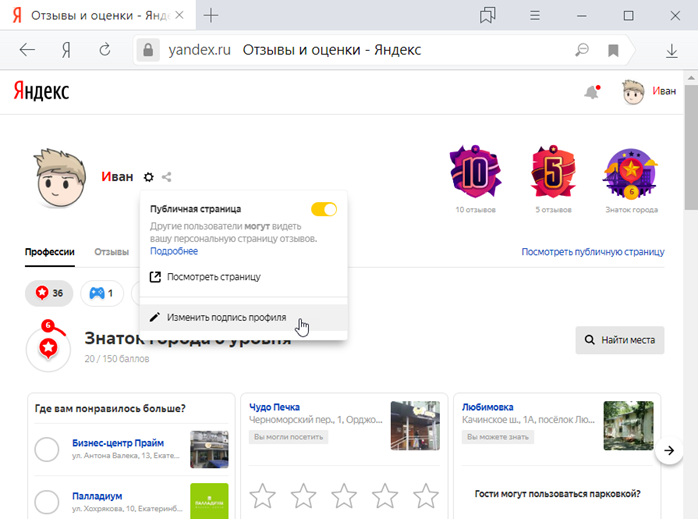Open the Любимовка link

tap(487, 407)
